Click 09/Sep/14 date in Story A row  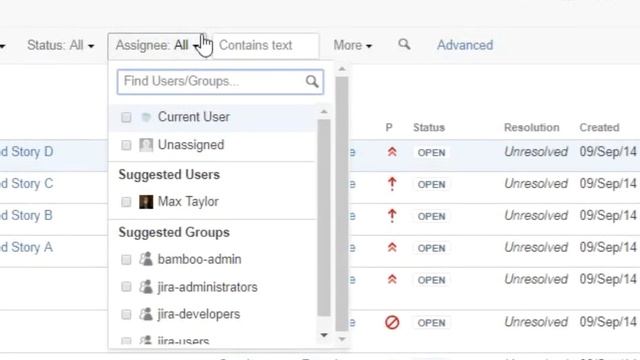click(608, 247)
